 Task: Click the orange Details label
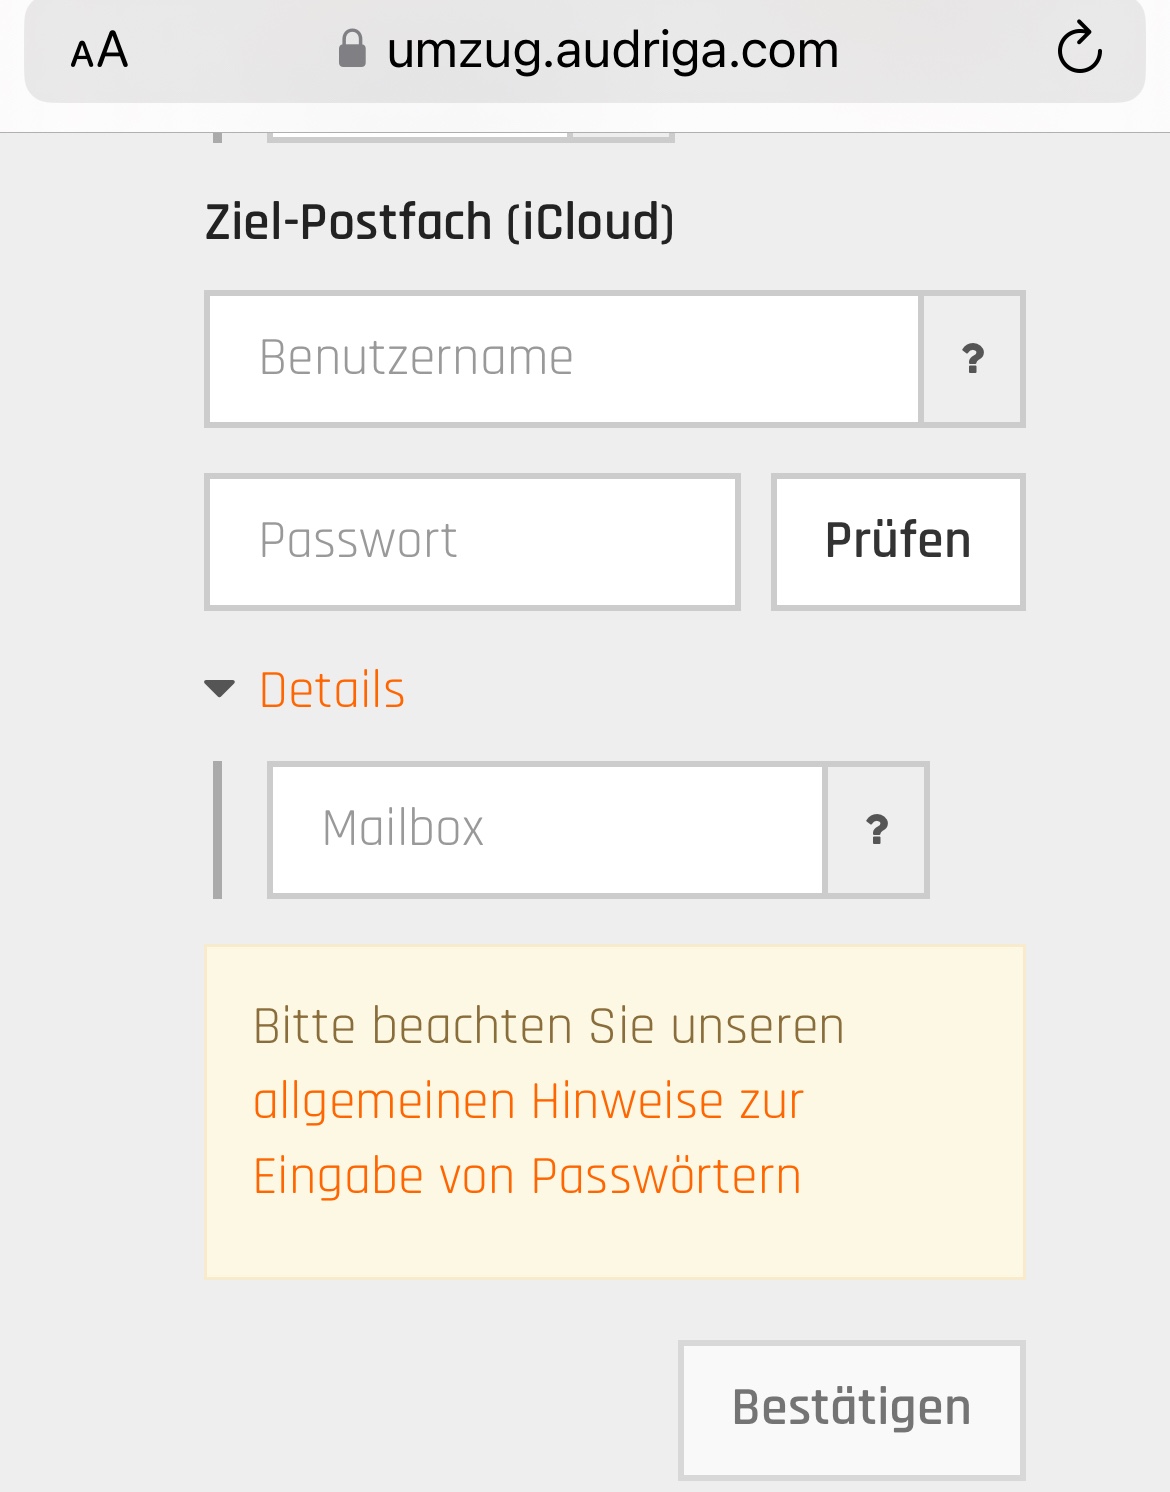pos(332,690)
